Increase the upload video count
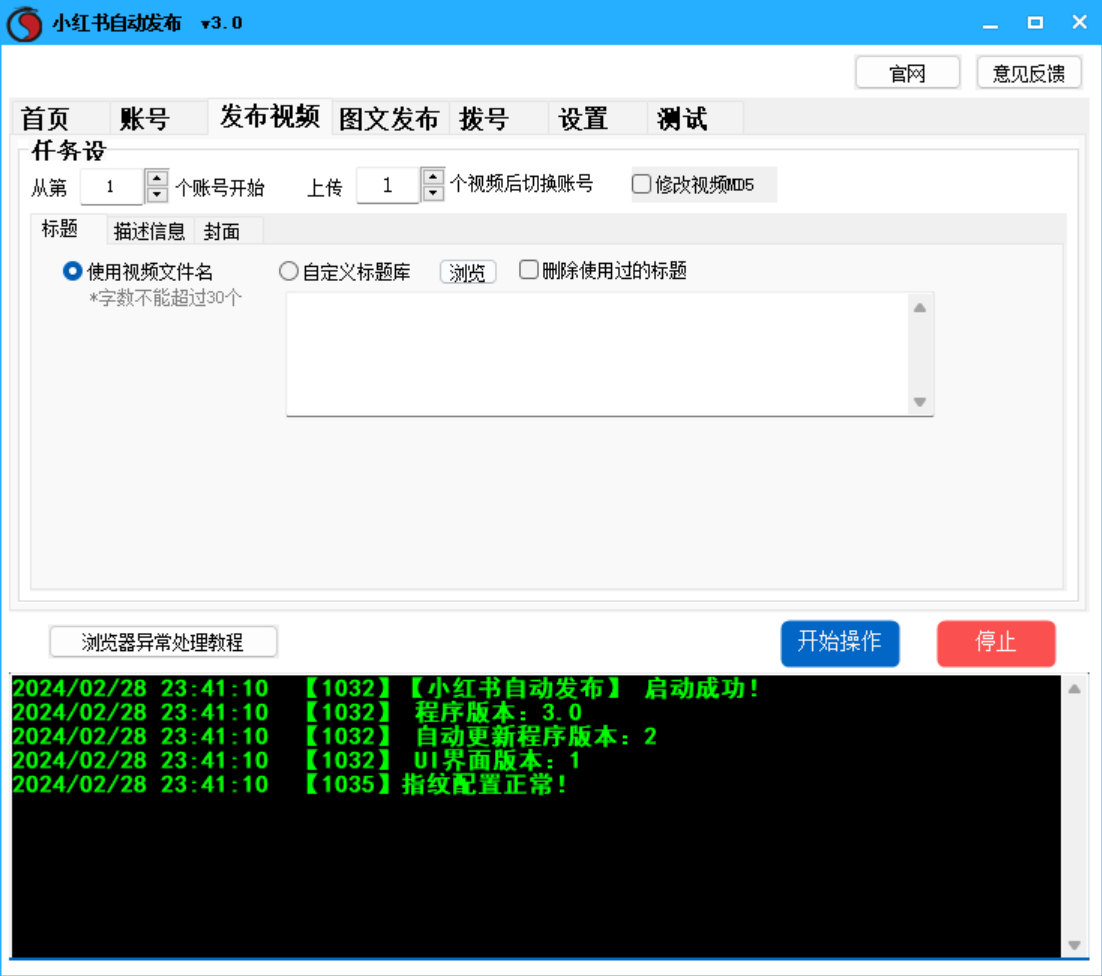 [x=433, y=176]
